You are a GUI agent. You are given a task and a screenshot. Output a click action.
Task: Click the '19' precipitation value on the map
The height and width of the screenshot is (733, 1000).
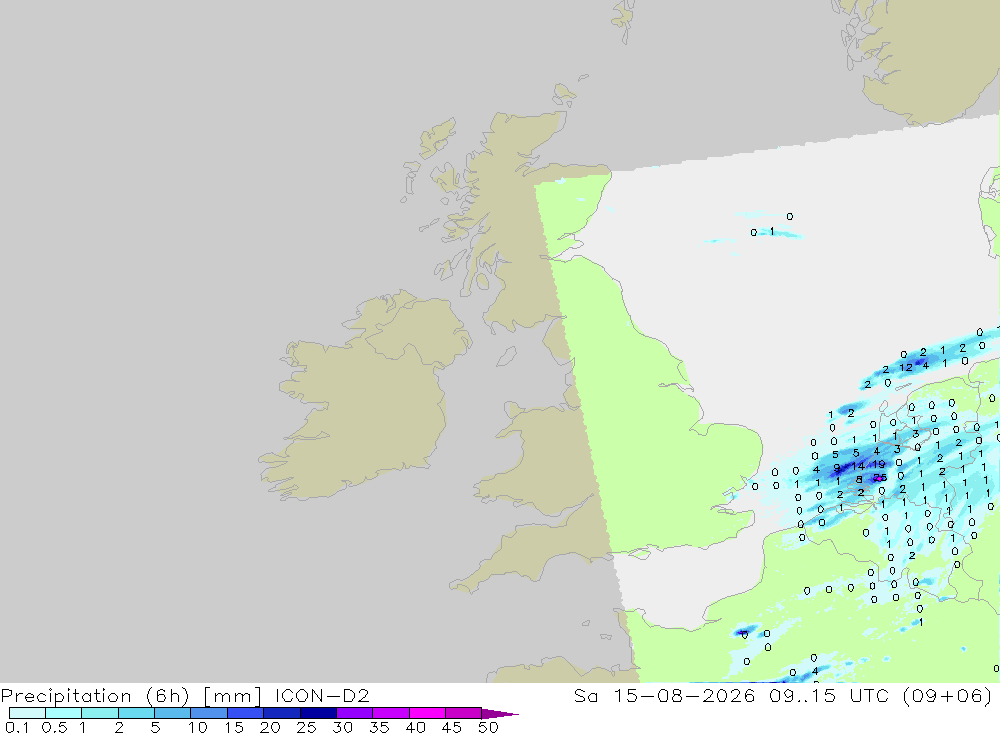pyautogui.click(x=879, y=464)
